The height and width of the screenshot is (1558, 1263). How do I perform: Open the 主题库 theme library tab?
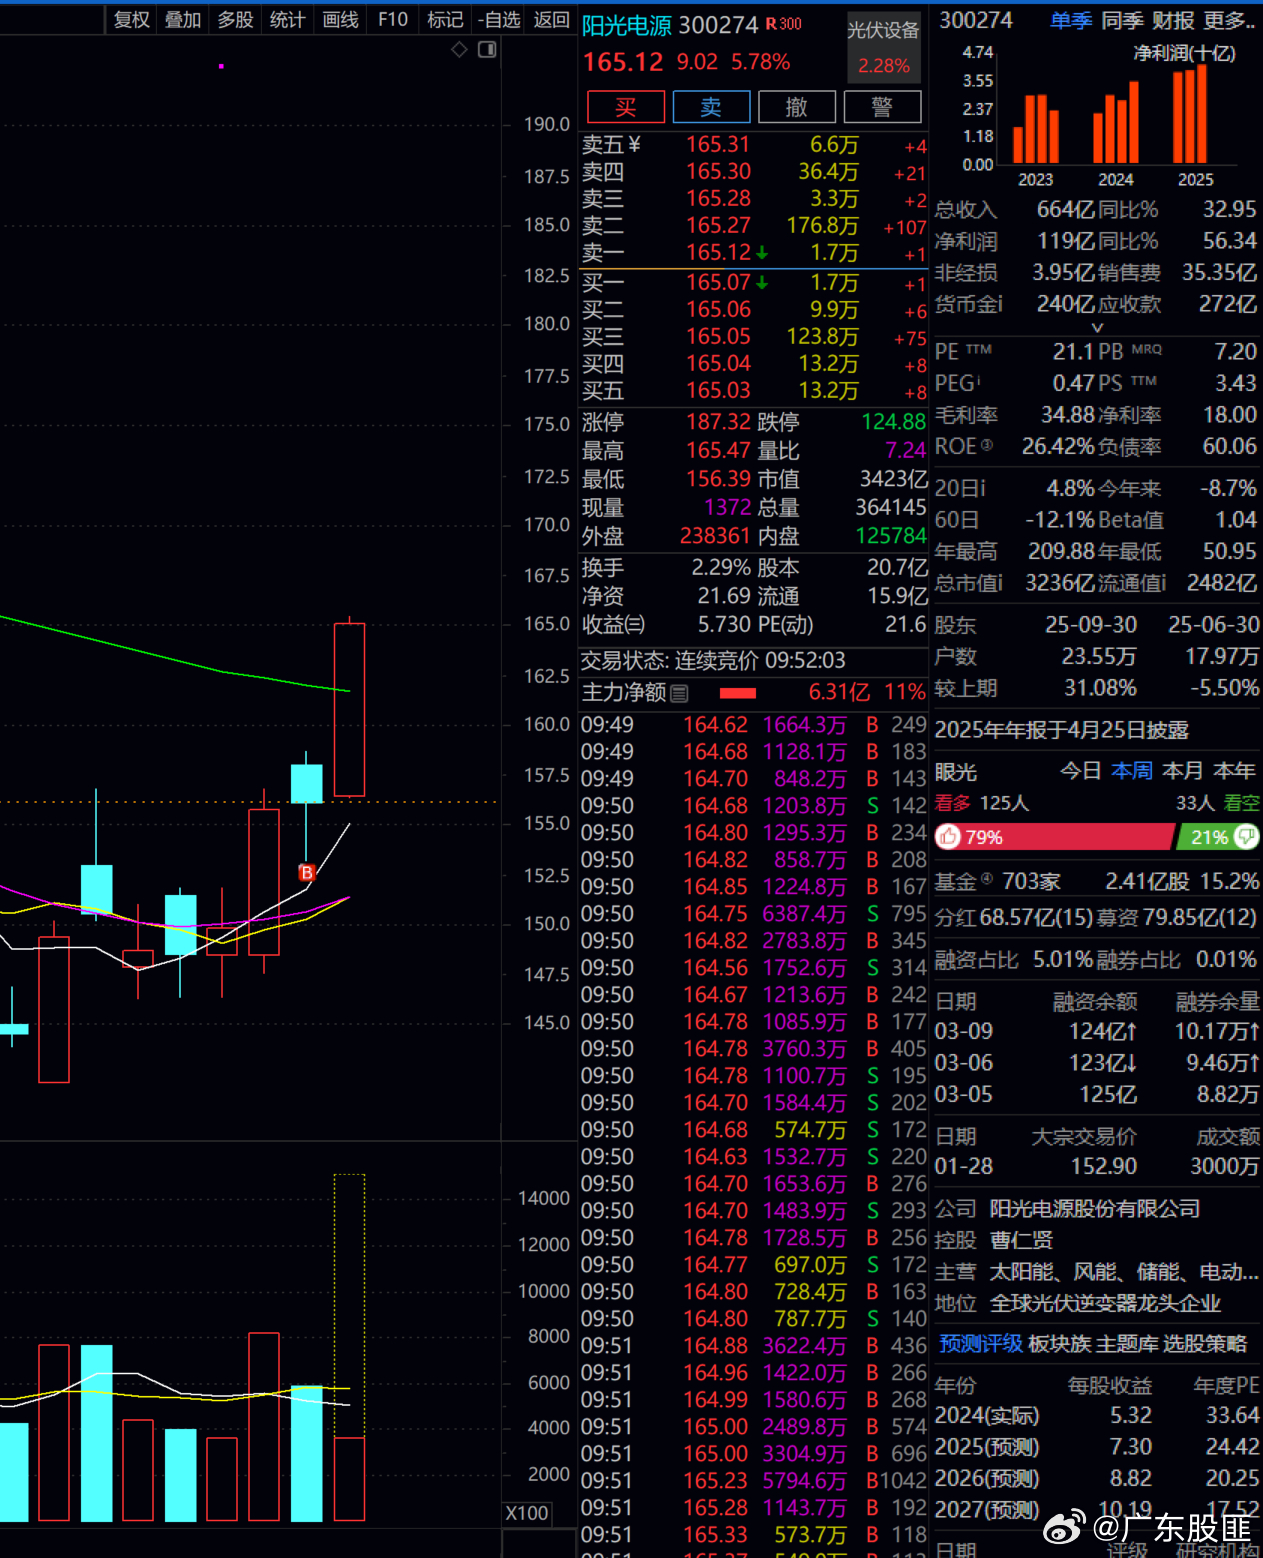point(1127,1344)
